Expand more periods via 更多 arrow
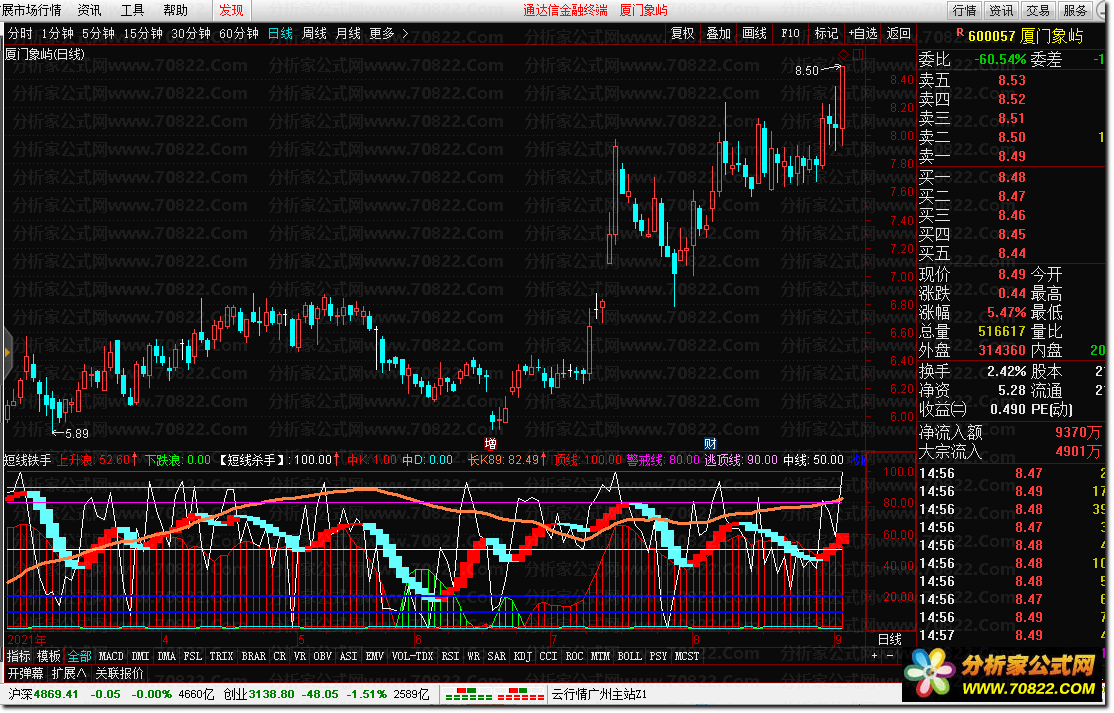Viewport: 1114px width, 713px height. pyautogui.click(x=406, y=33)
